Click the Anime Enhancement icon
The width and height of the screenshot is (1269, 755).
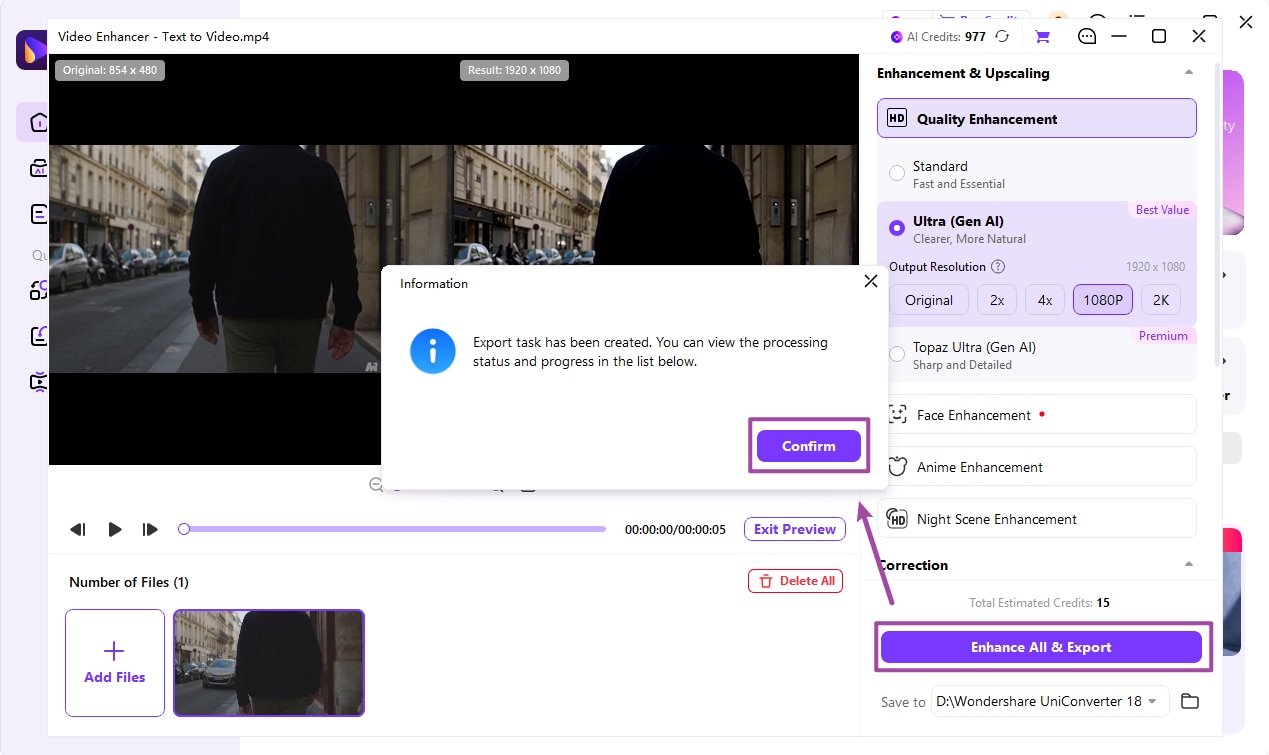click(897, 466)
